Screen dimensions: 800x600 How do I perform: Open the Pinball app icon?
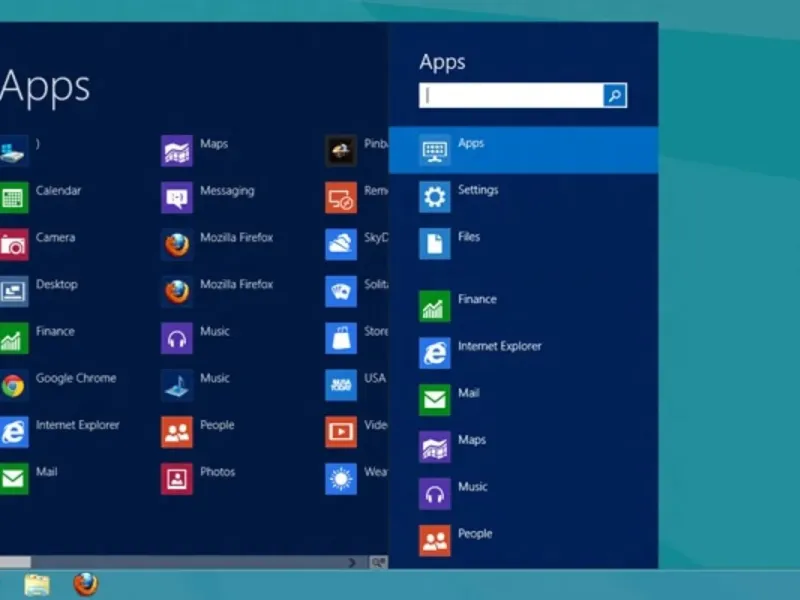(341, 151)
